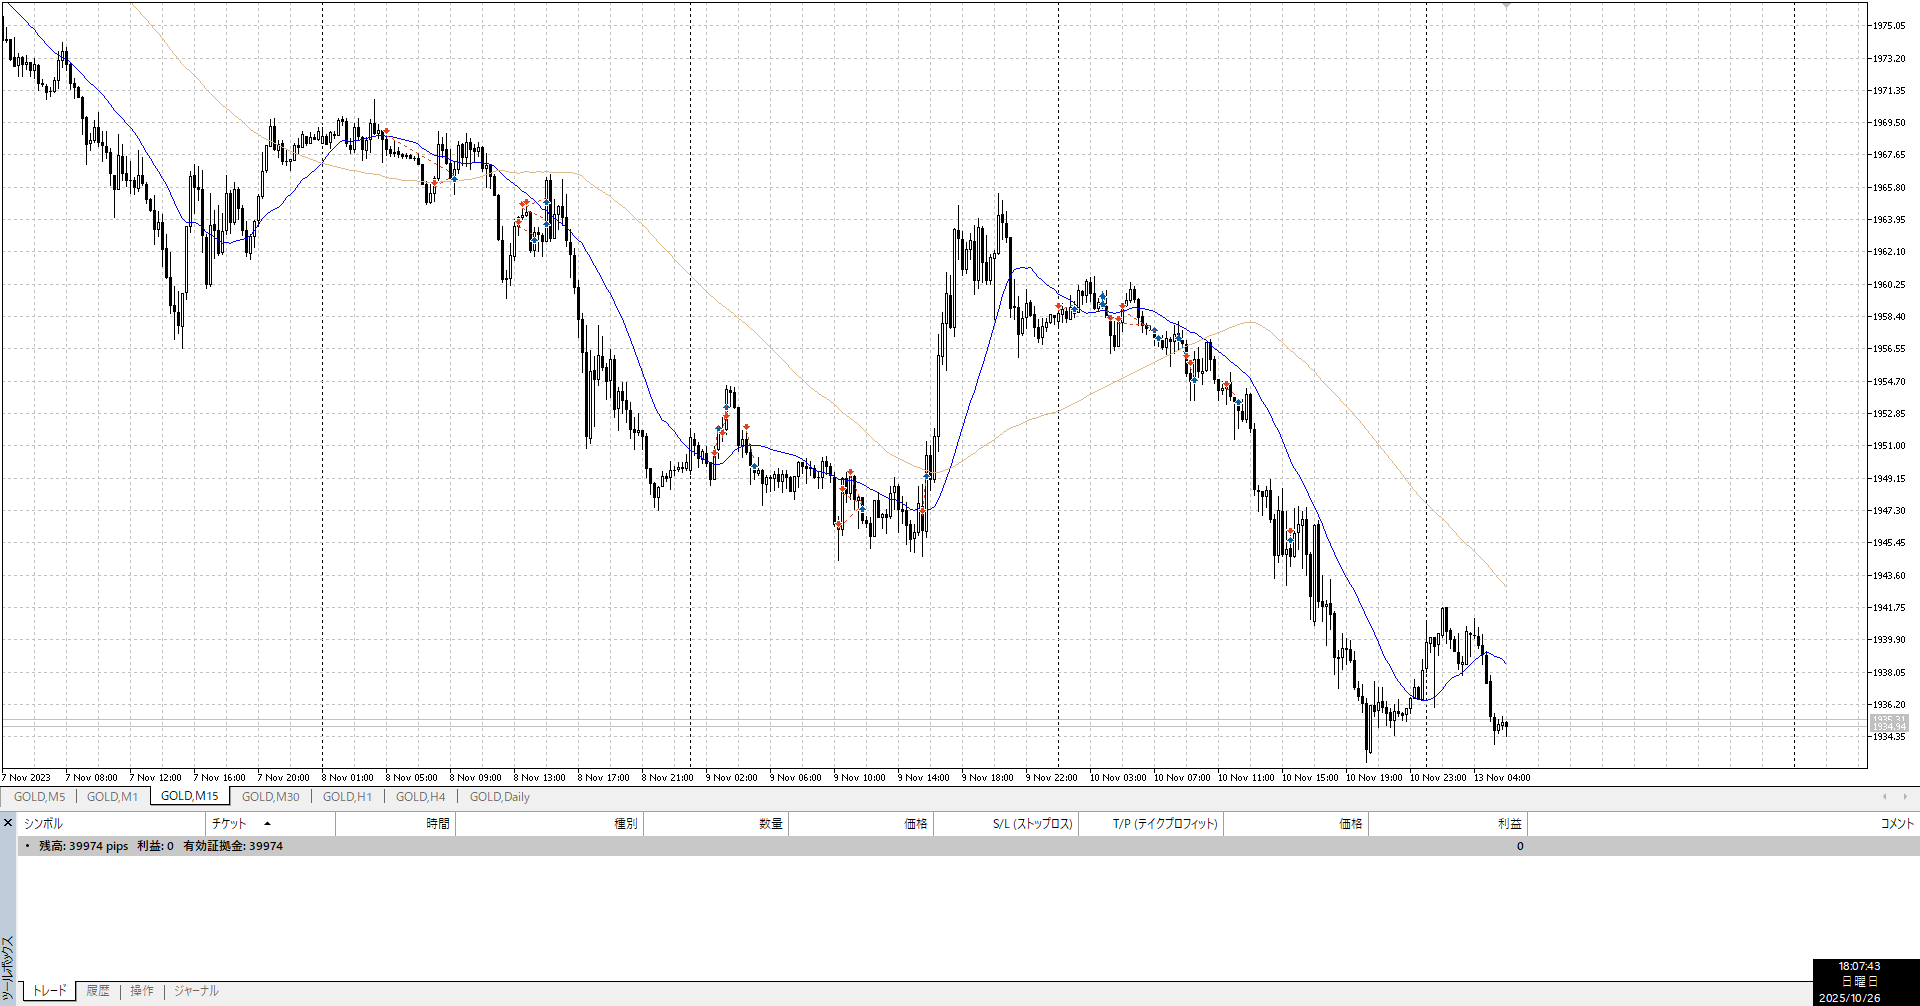Select the 残高 balance summary row
Viewport: 1920px width, 1006px height.
(x=160, y=846)
